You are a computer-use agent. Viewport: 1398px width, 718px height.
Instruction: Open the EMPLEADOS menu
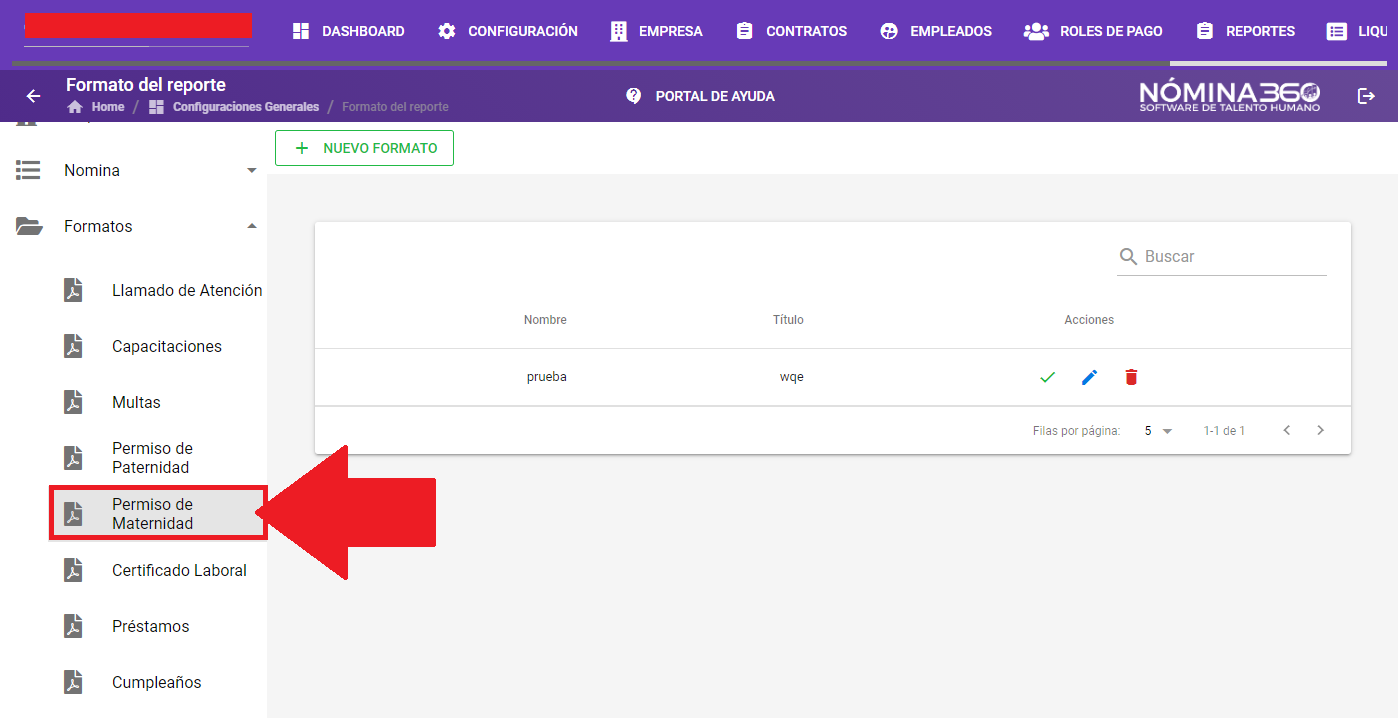(936, 31)
